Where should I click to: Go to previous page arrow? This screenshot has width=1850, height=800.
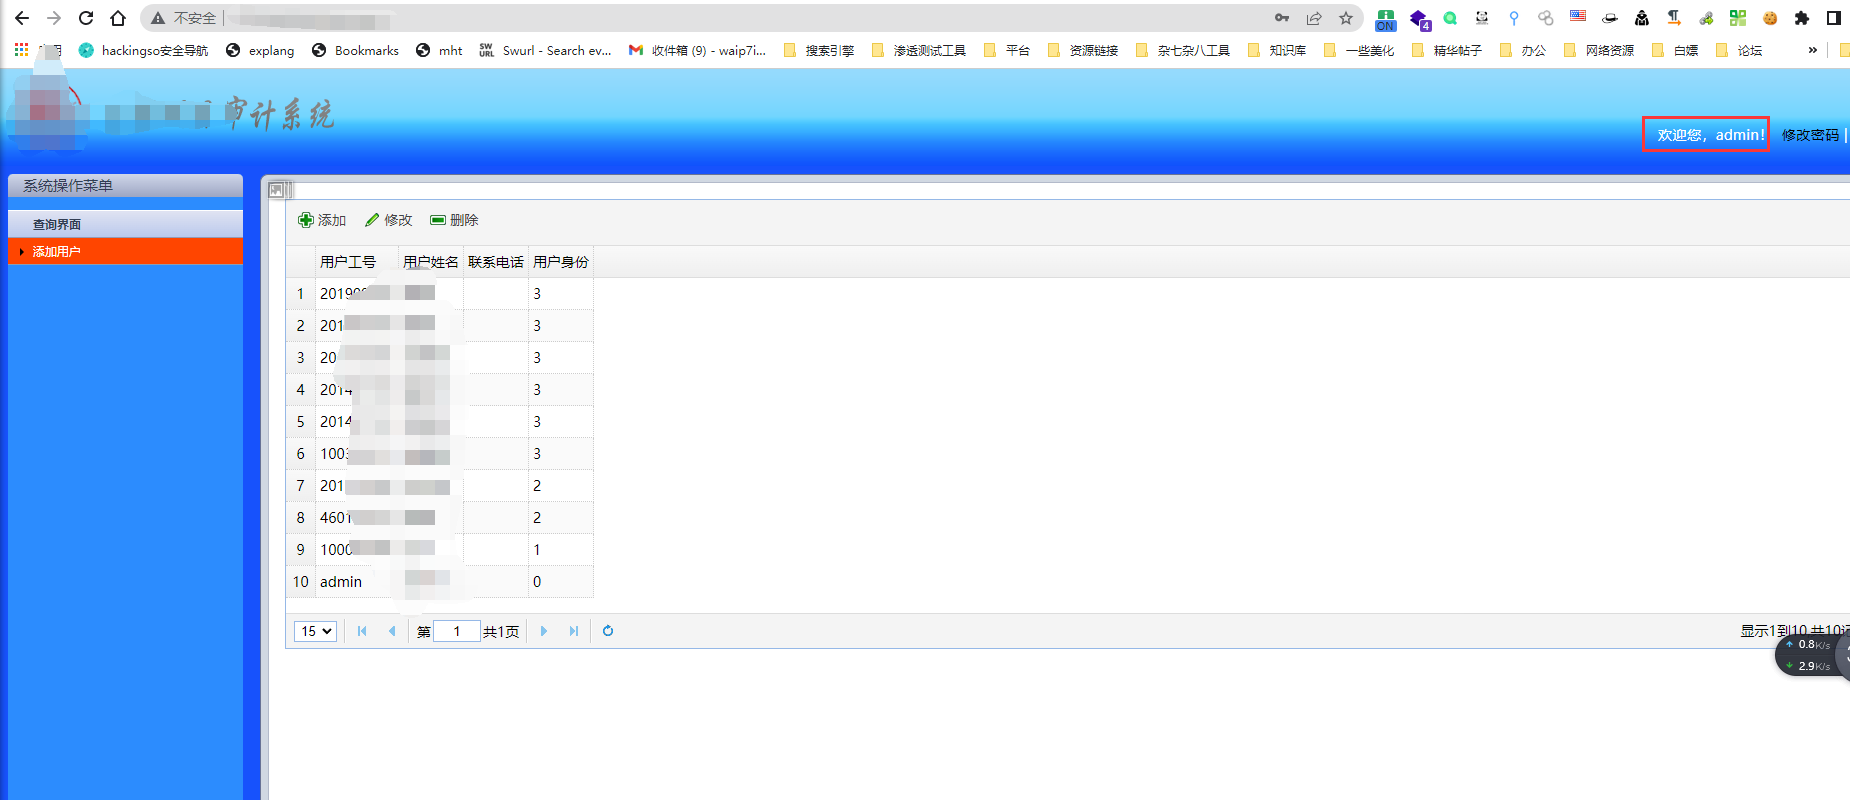click(x=392, y=631)
